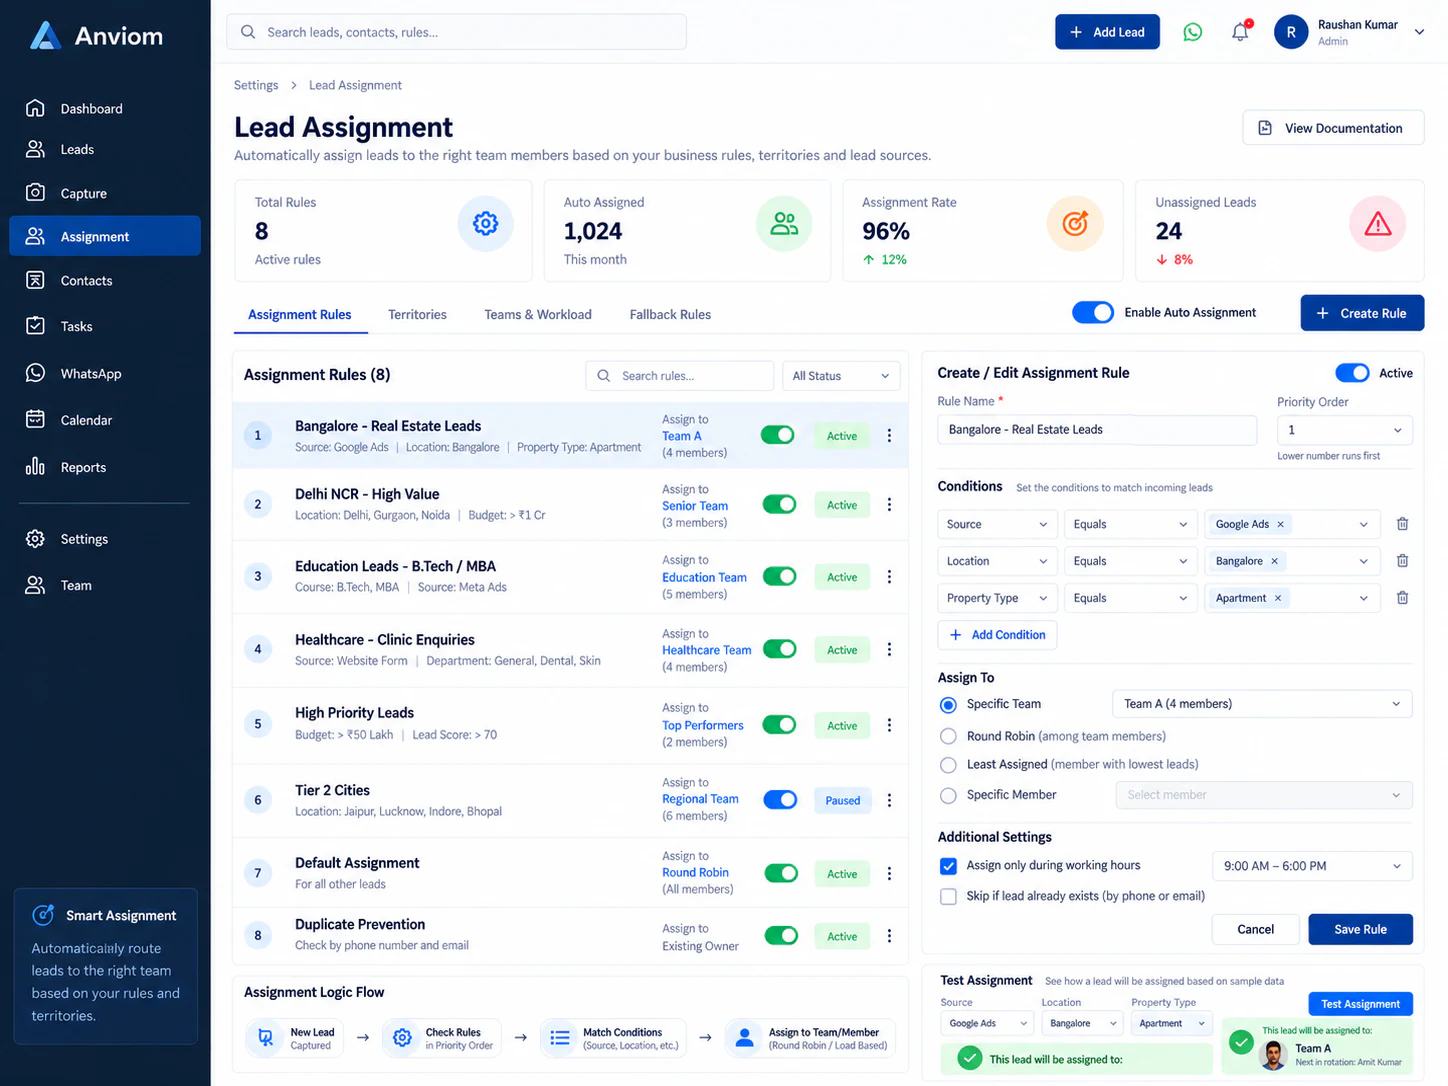Viewport: 1448px width, 1086px height.
Task: Click the Total Rules gear icon
Action: (486, 223)
